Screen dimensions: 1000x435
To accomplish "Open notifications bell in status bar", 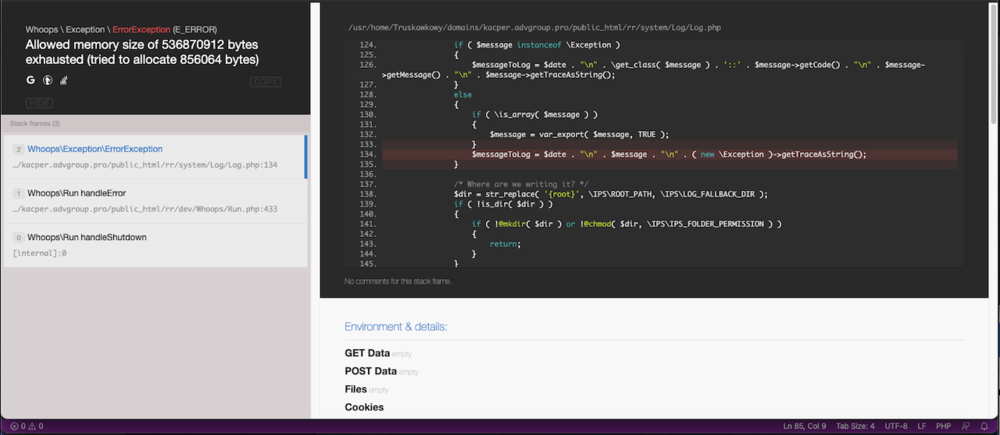I will tap(984, 426).
